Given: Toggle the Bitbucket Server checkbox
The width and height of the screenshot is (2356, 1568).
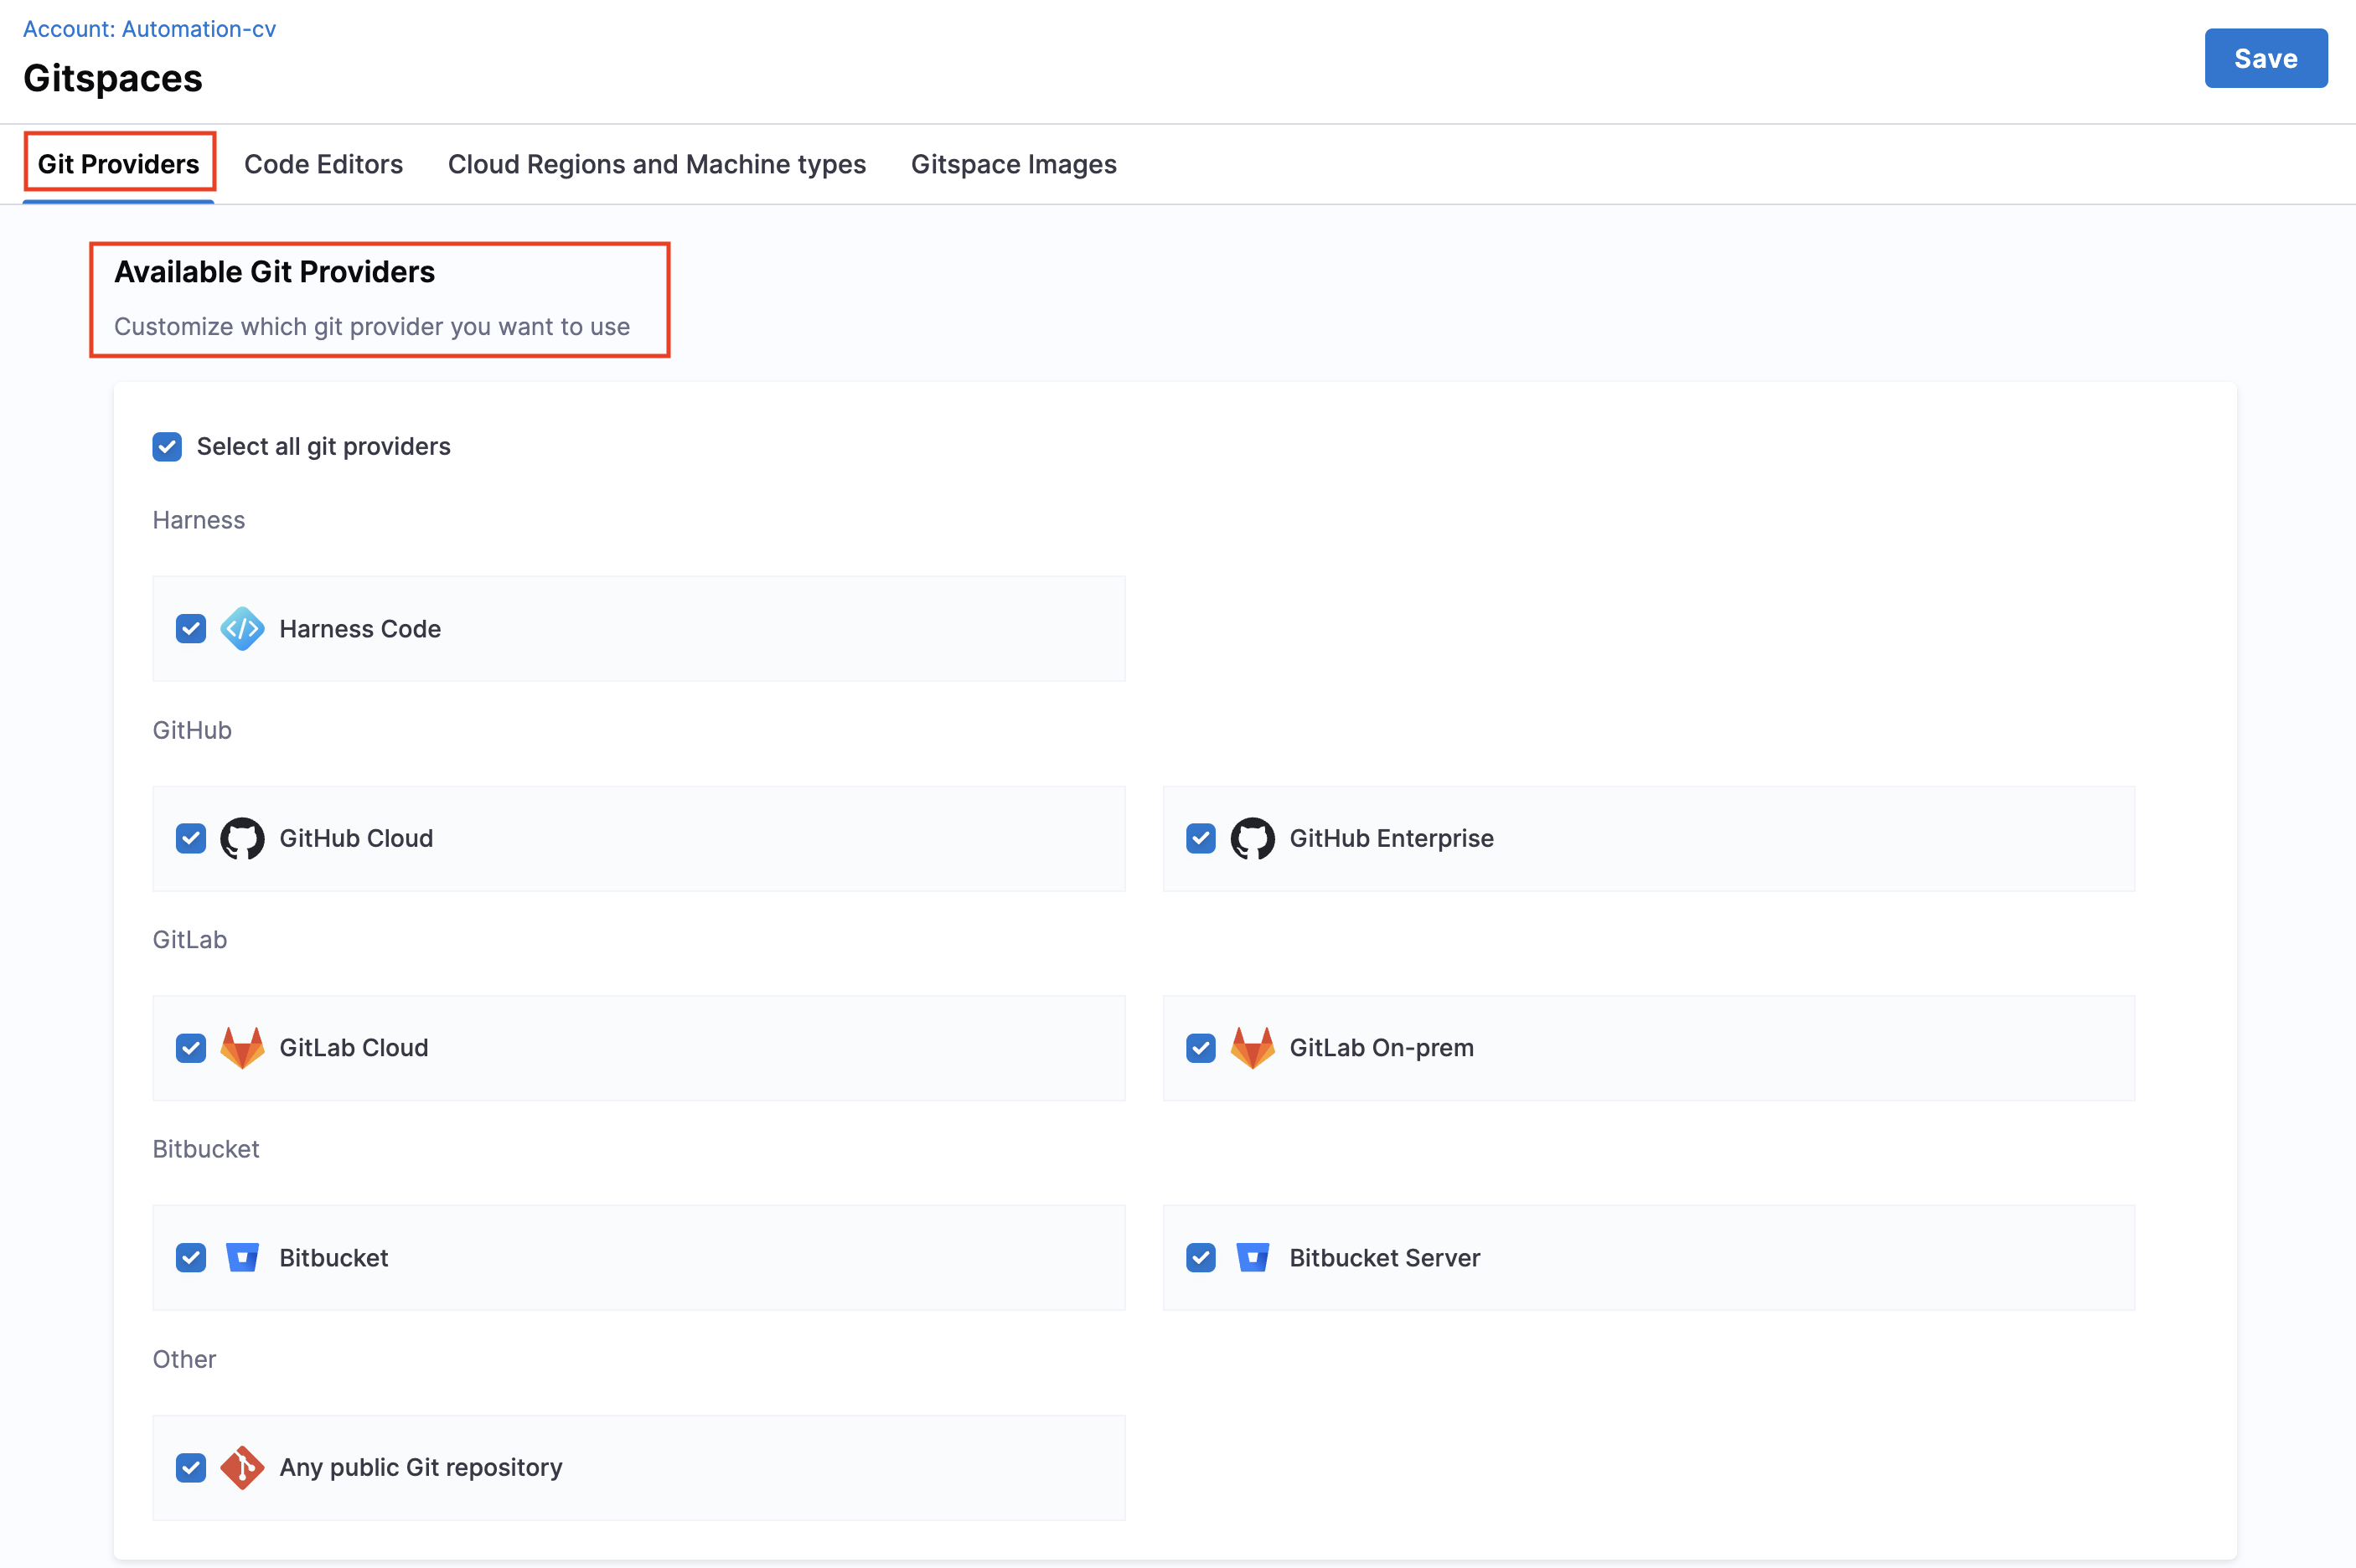Looking at the screenshot, I should 1201,1257.
